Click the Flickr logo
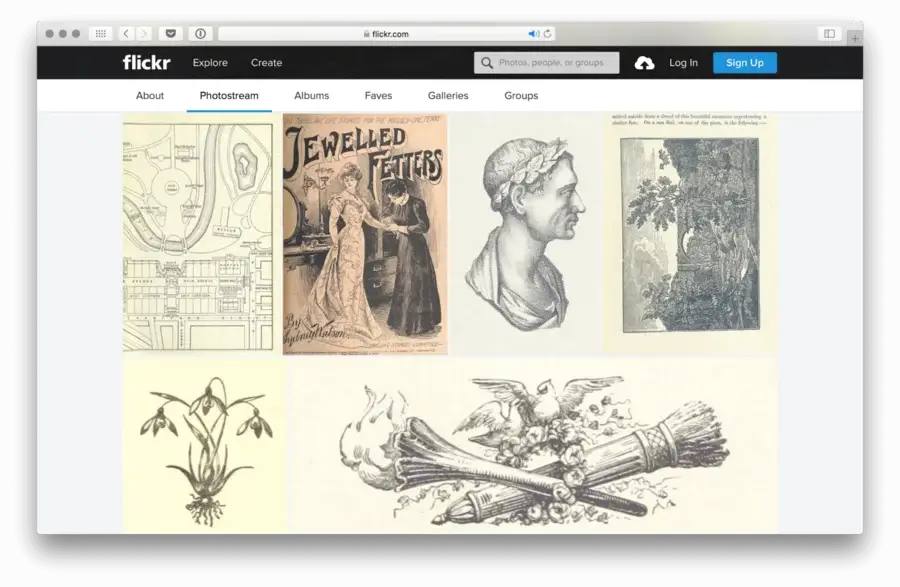This screenshot has height=587, width=900. 146,63
